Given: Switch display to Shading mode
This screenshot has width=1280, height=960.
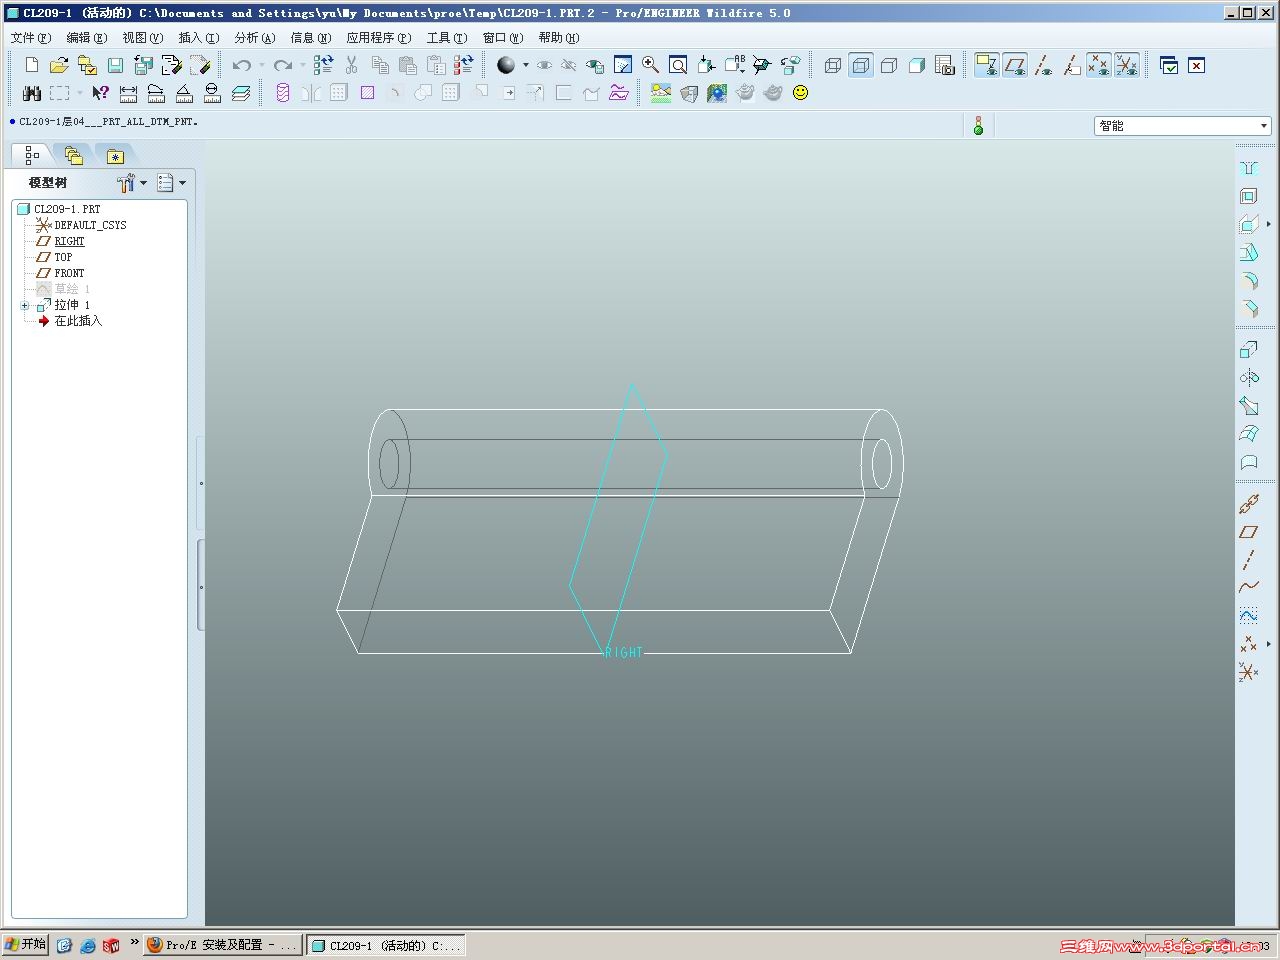Looking at the screenshot, I should pyautogui.click(x=916, y=65).
